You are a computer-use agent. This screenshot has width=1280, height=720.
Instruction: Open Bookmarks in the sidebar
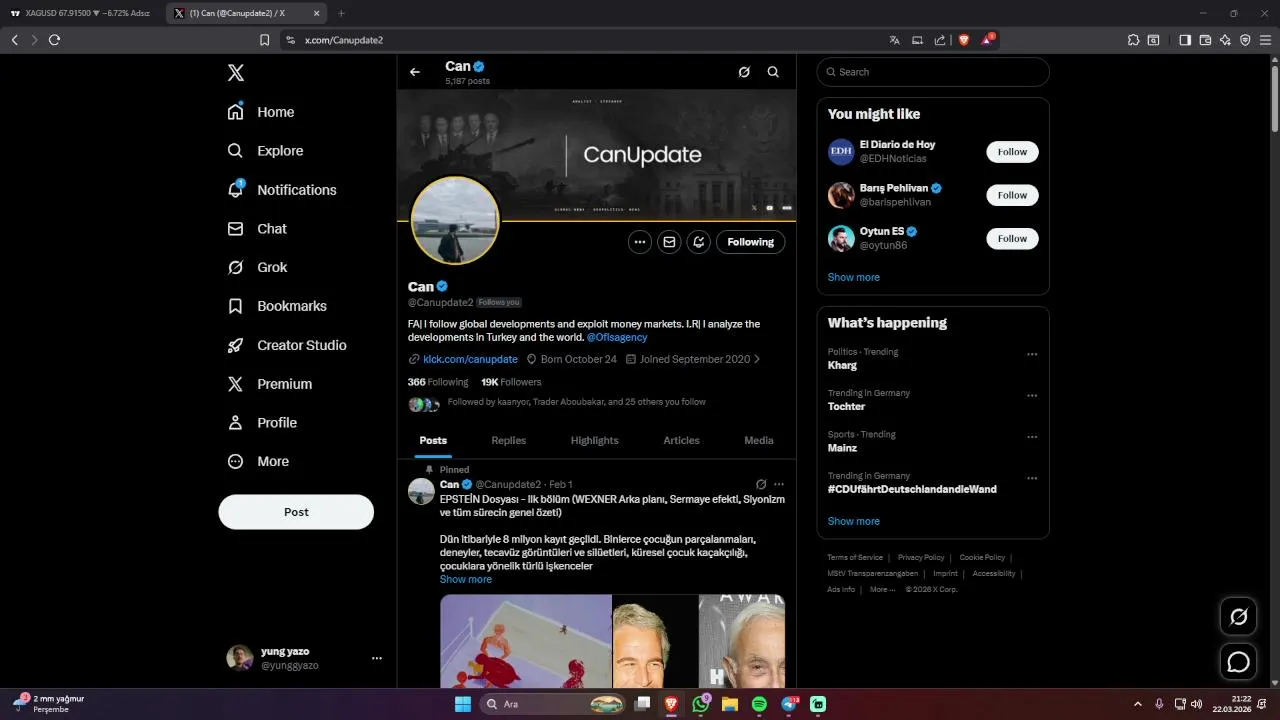pos(277,306)
